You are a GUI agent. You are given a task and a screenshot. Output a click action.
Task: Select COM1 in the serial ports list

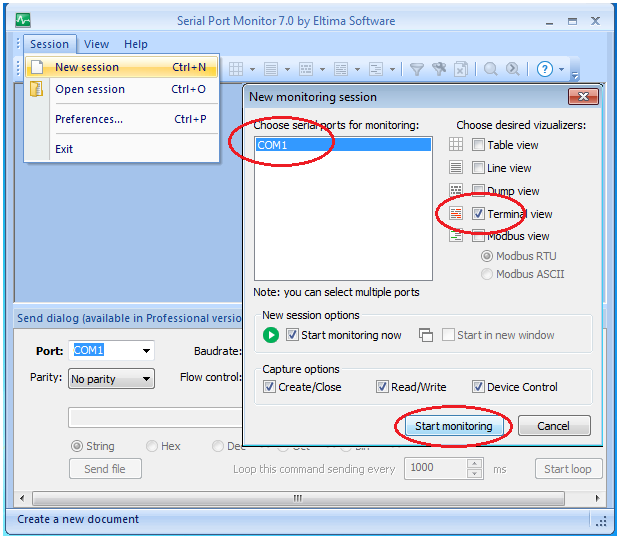[x=344, y=145]
